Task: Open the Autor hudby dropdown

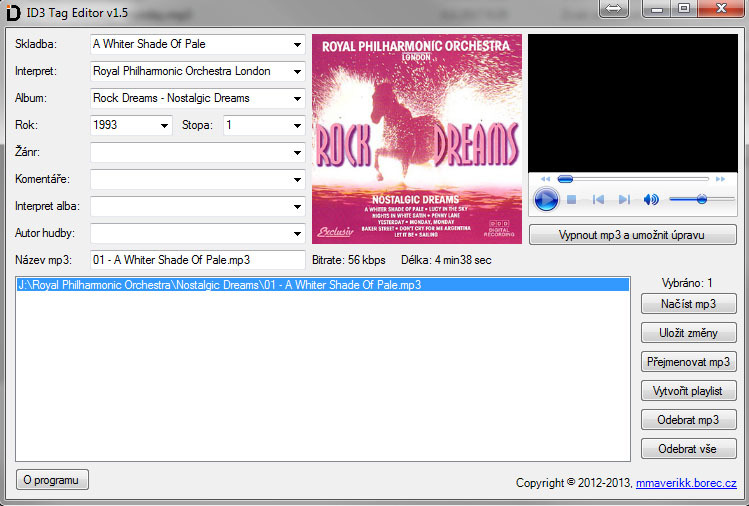Action: (x=297, y=234)
